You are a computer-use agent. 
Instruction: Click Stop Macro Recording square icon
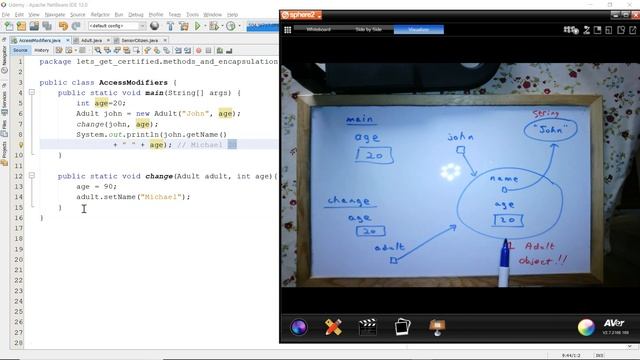[x=209, y=51]
